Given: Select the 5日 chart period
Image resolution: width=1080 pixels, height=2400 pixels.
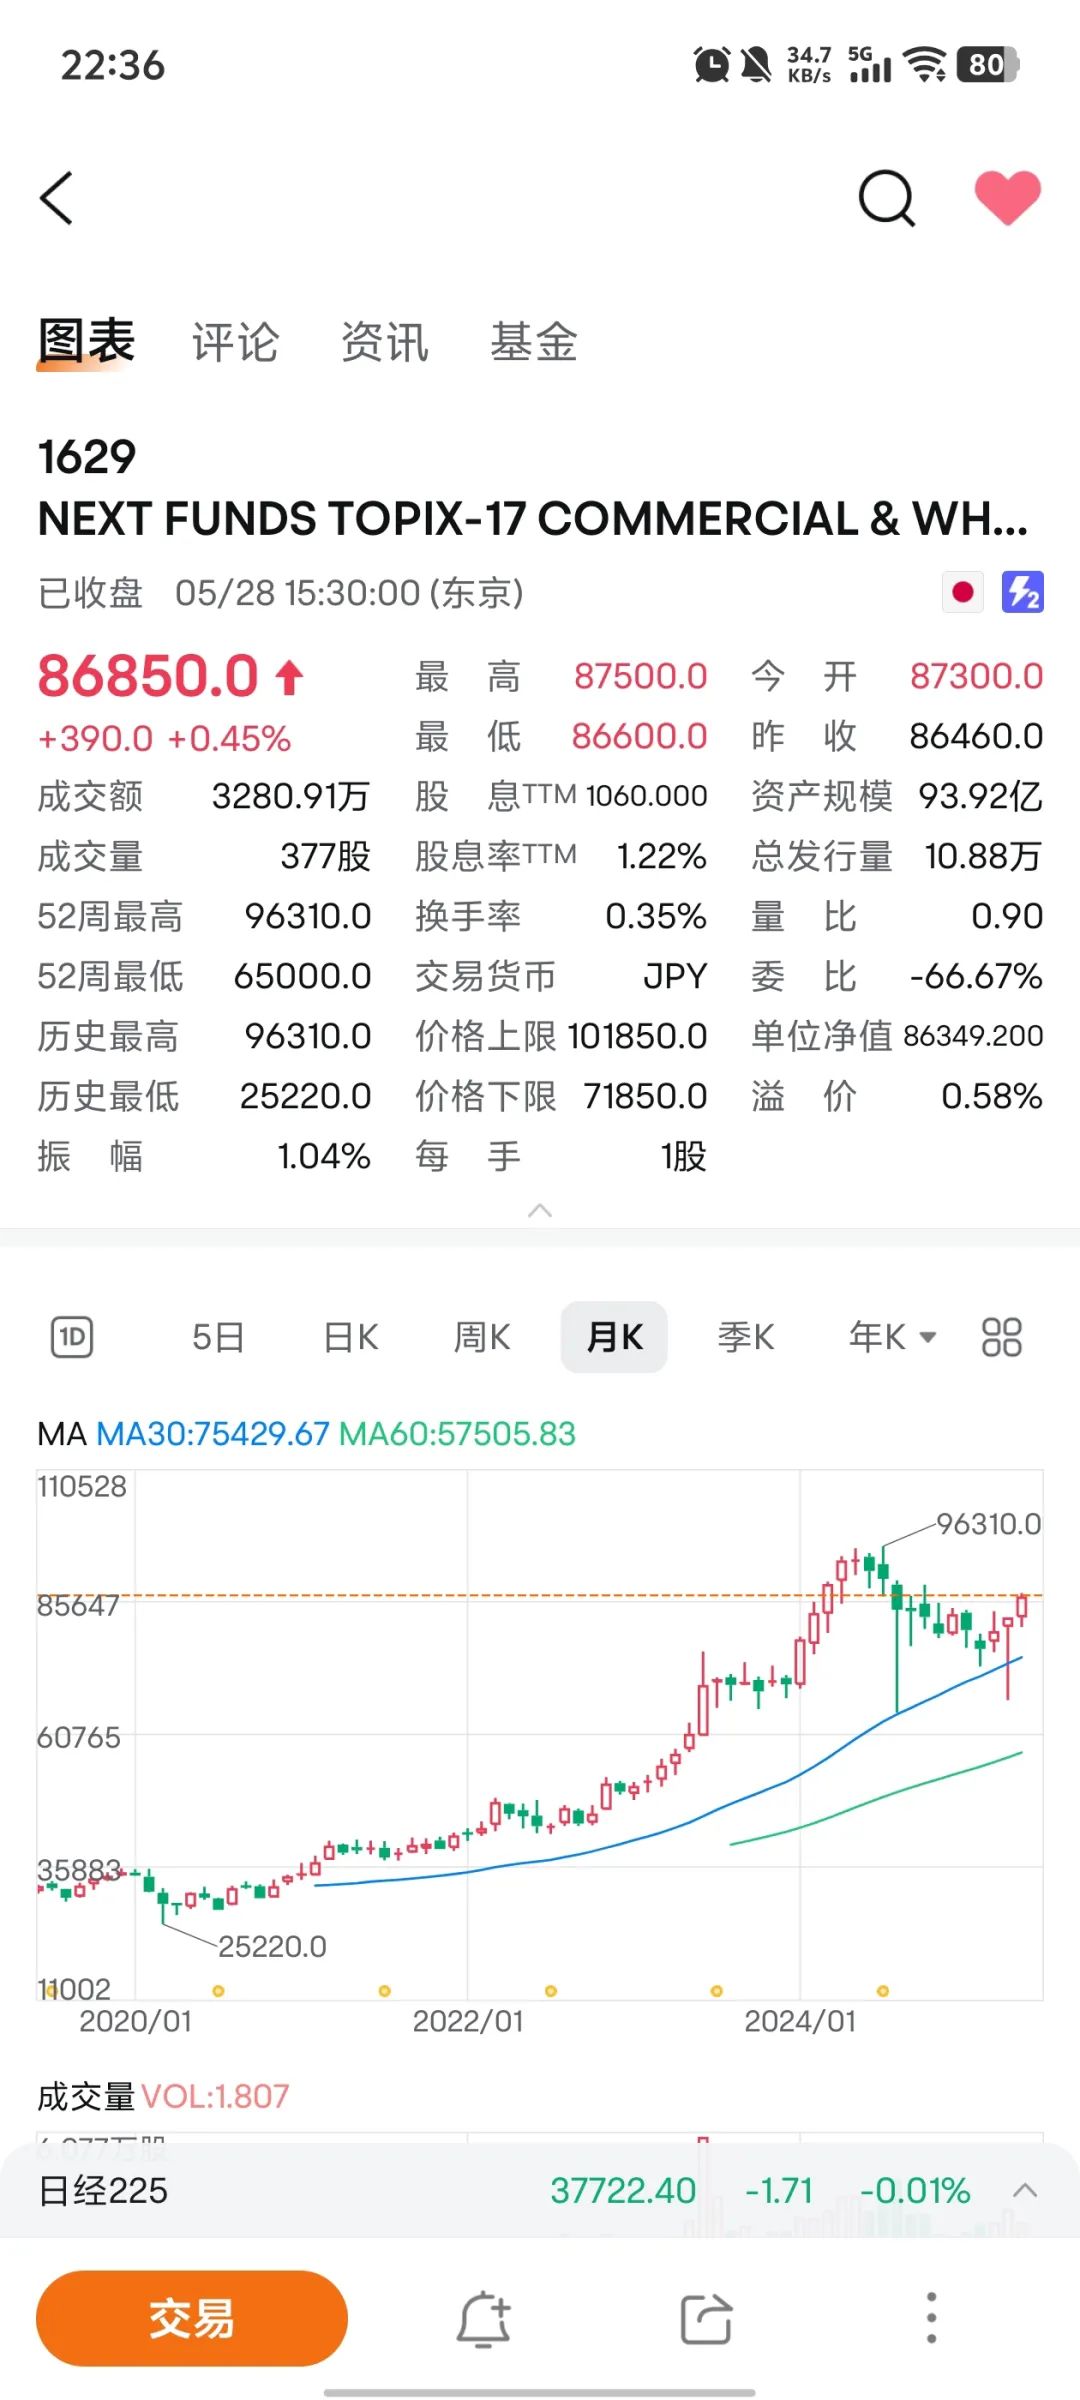Looking at the screenshot, I should pos(218,1337).
